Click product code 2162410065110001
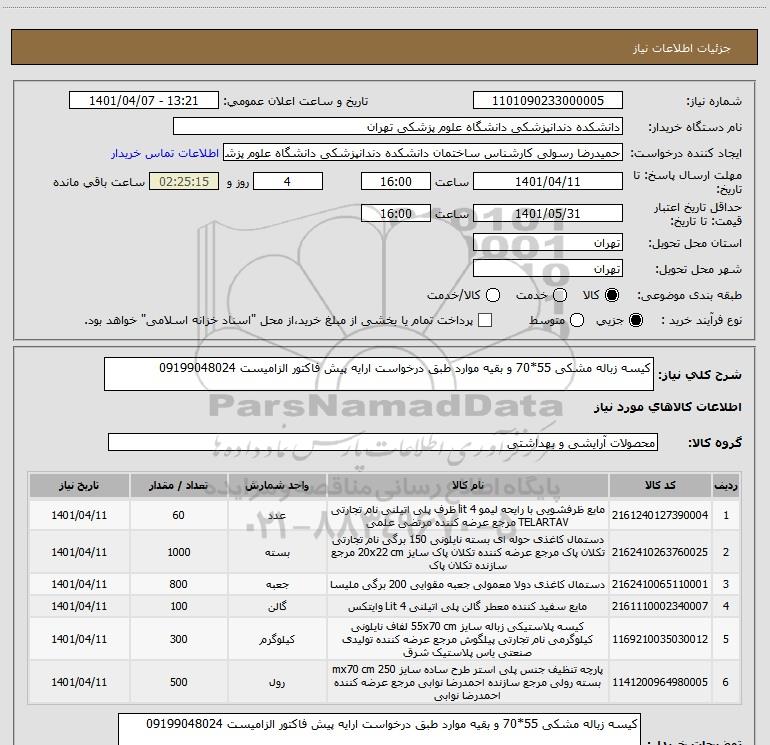Image resolution: width=770 pixels, height=745 pixels. [660, 584]
